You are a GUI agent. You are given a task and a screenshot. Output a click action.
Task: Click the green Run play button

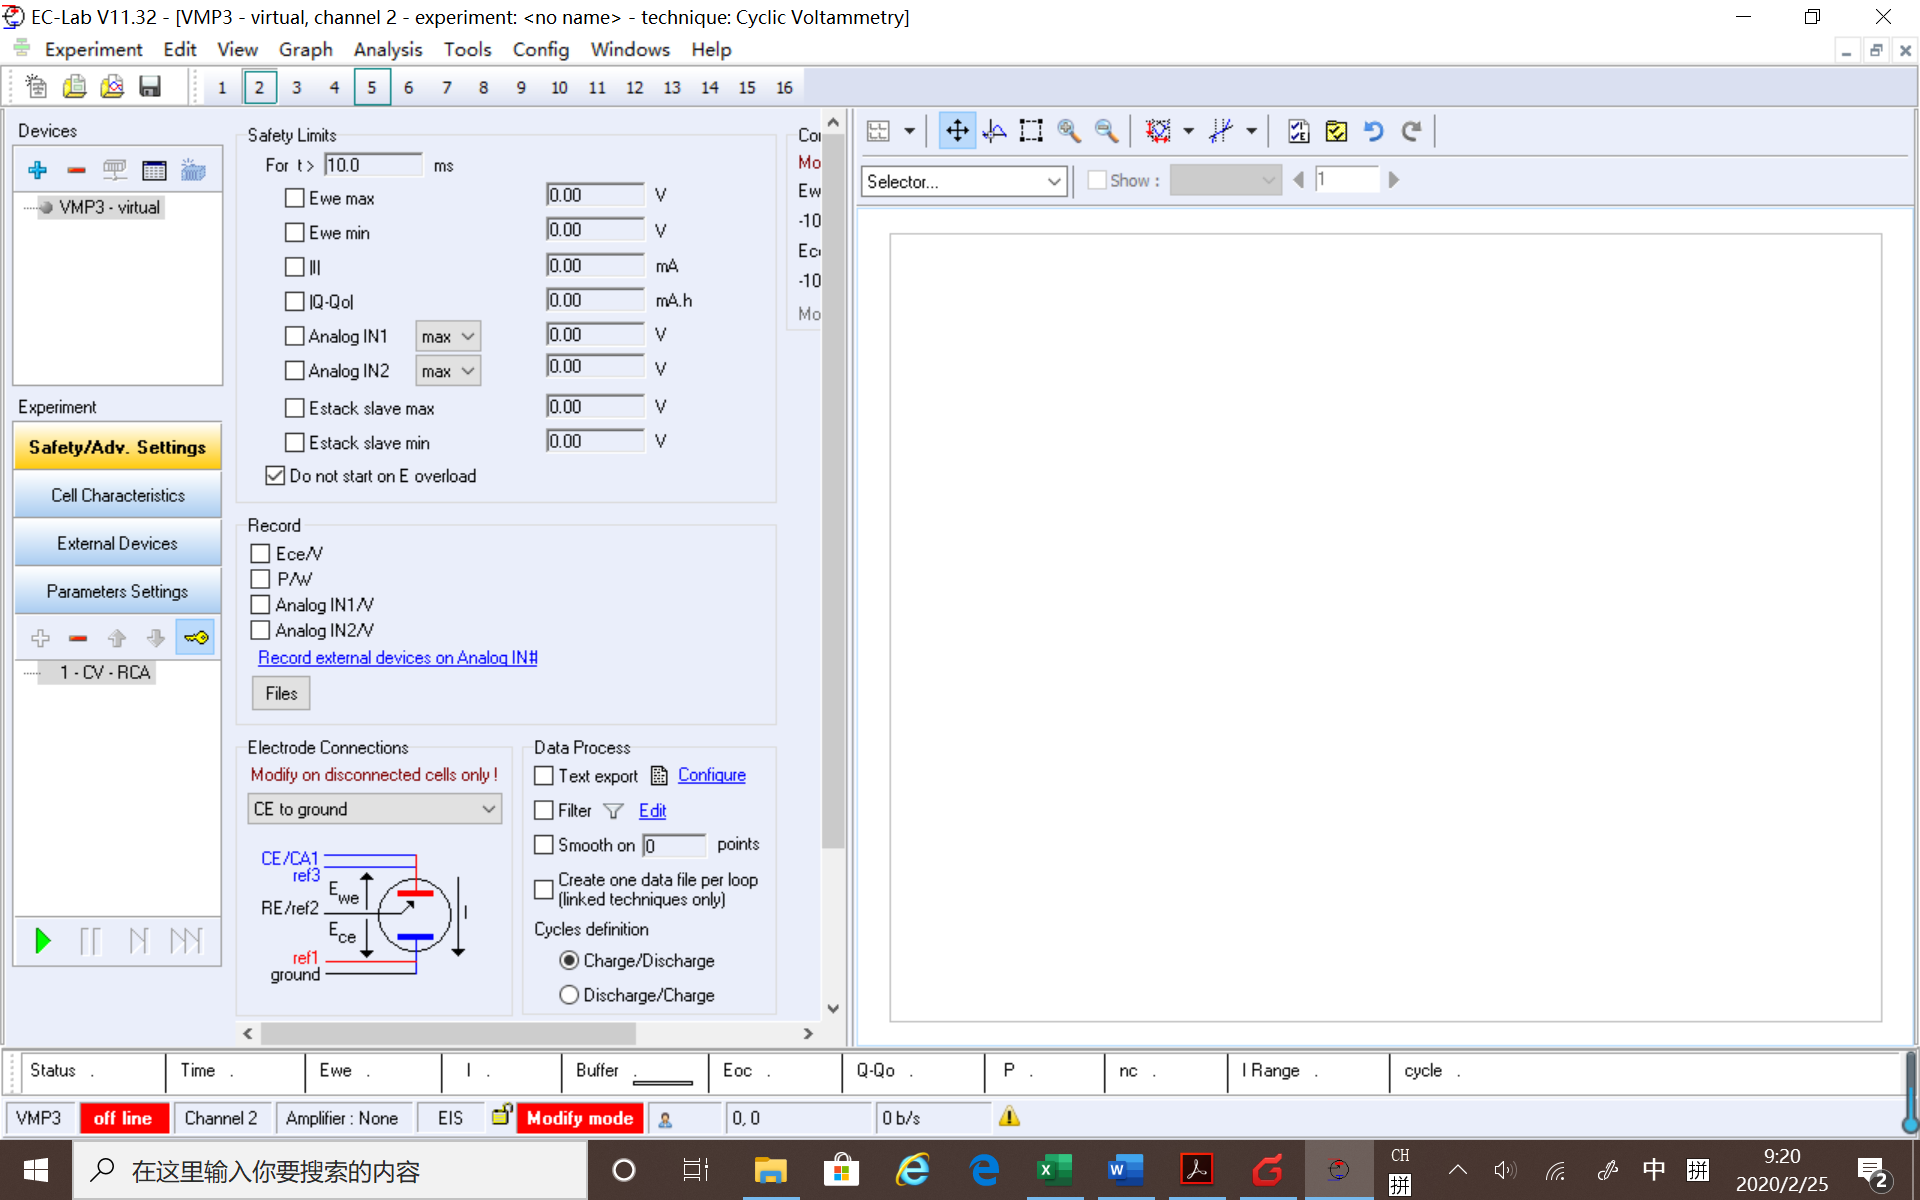[43, 940]
